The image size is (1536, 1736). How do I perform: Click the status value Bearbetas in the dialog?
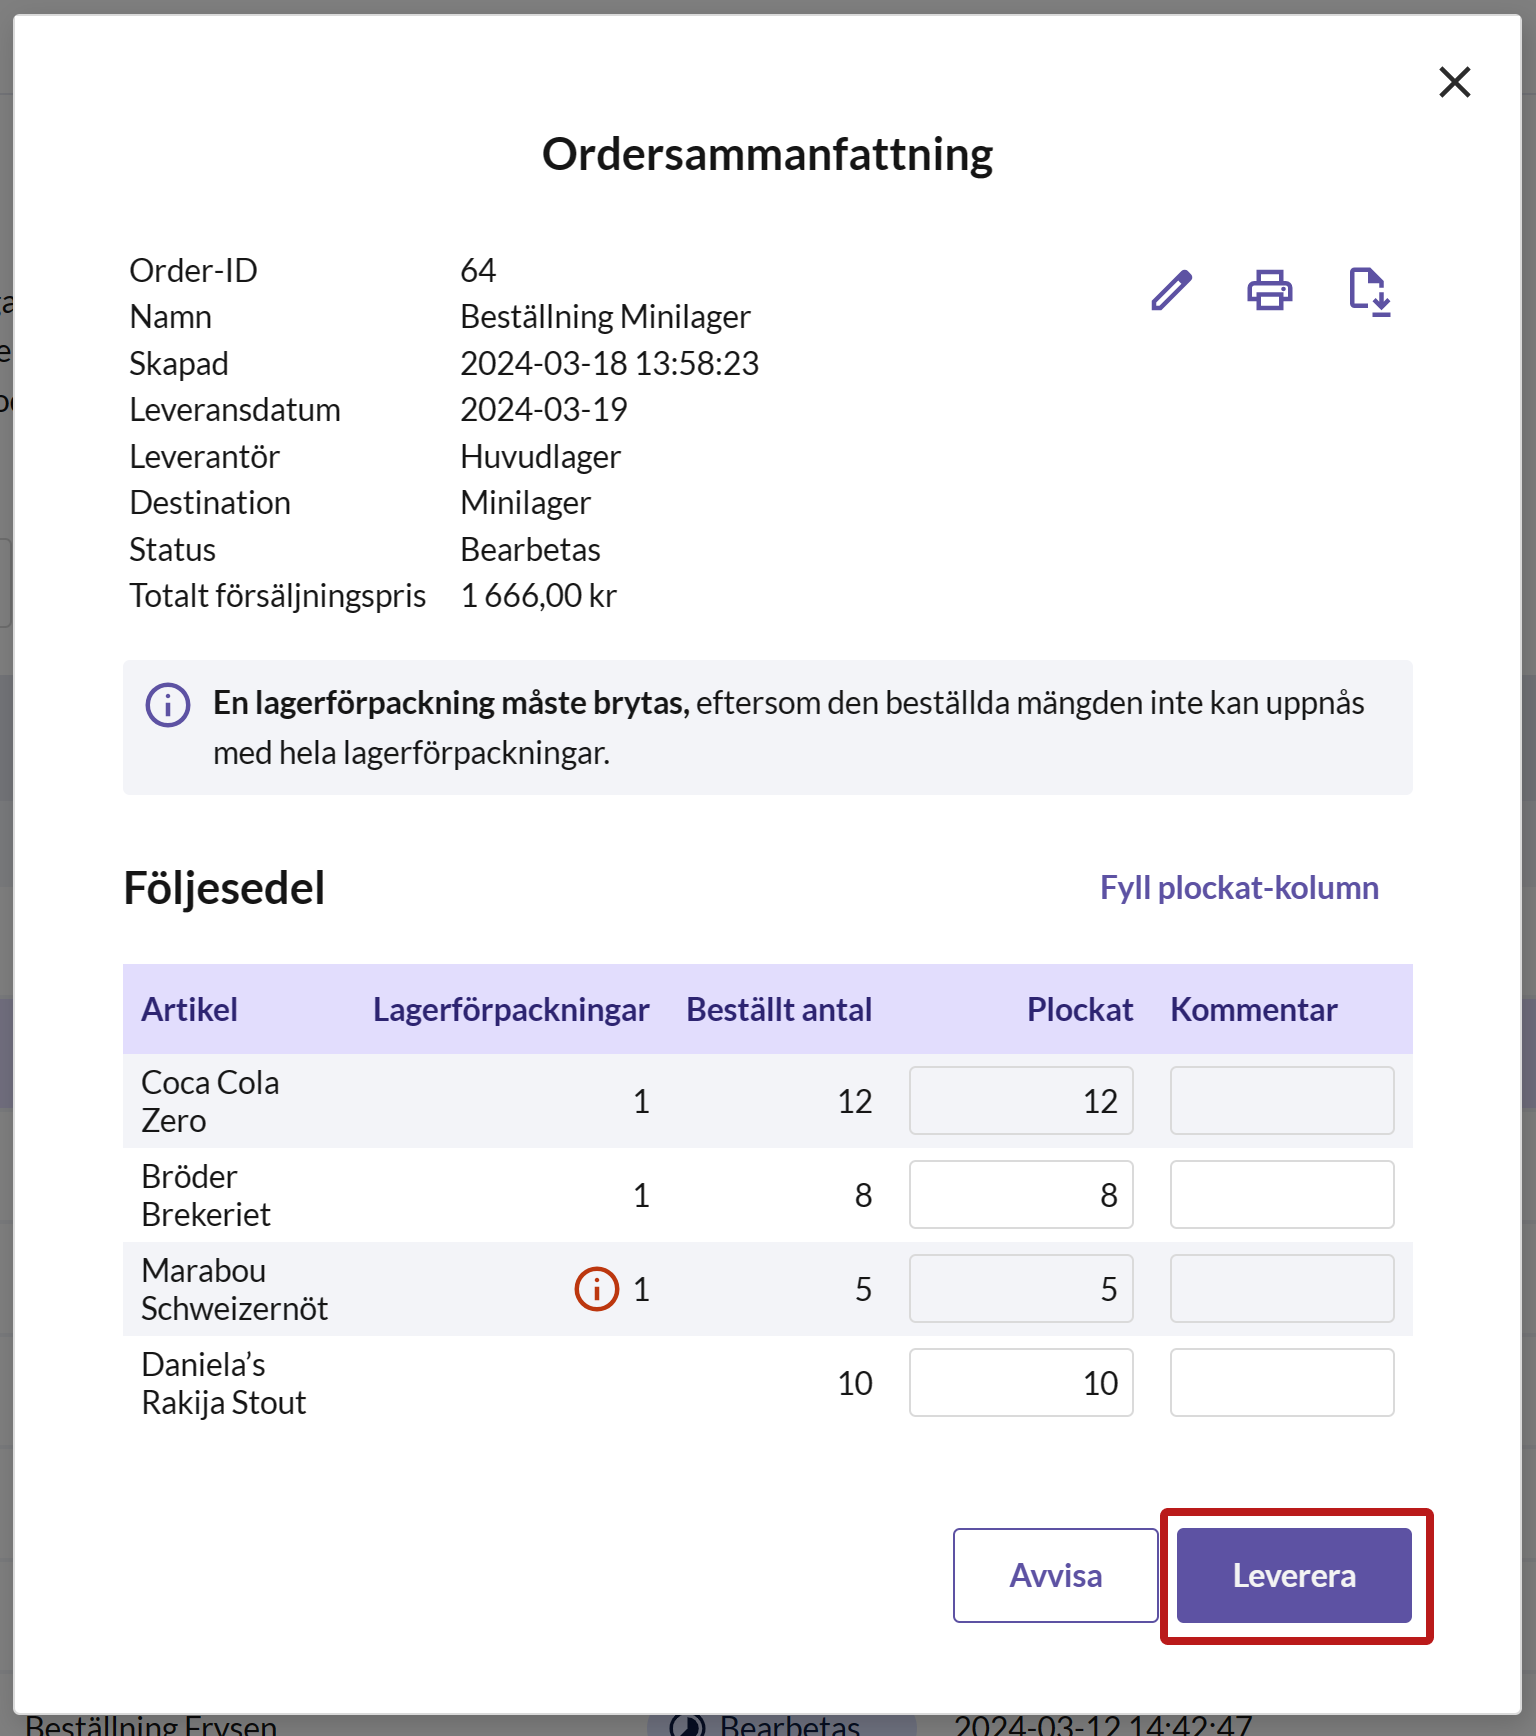530,550
